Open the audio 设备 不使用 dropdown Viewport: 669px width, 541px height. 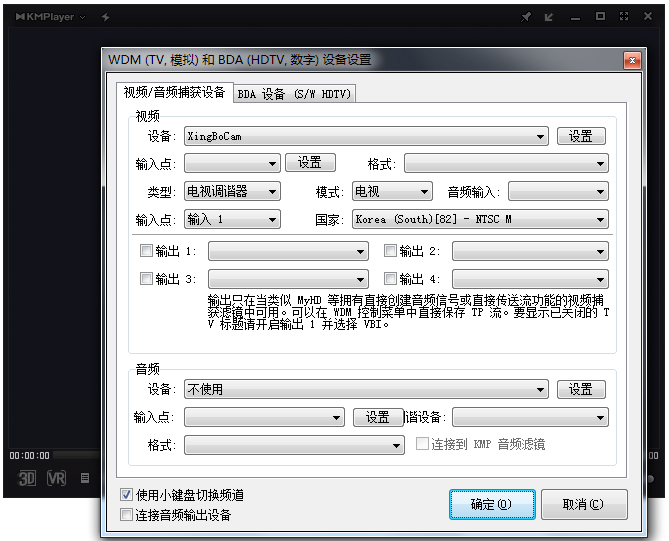(366, 389)
